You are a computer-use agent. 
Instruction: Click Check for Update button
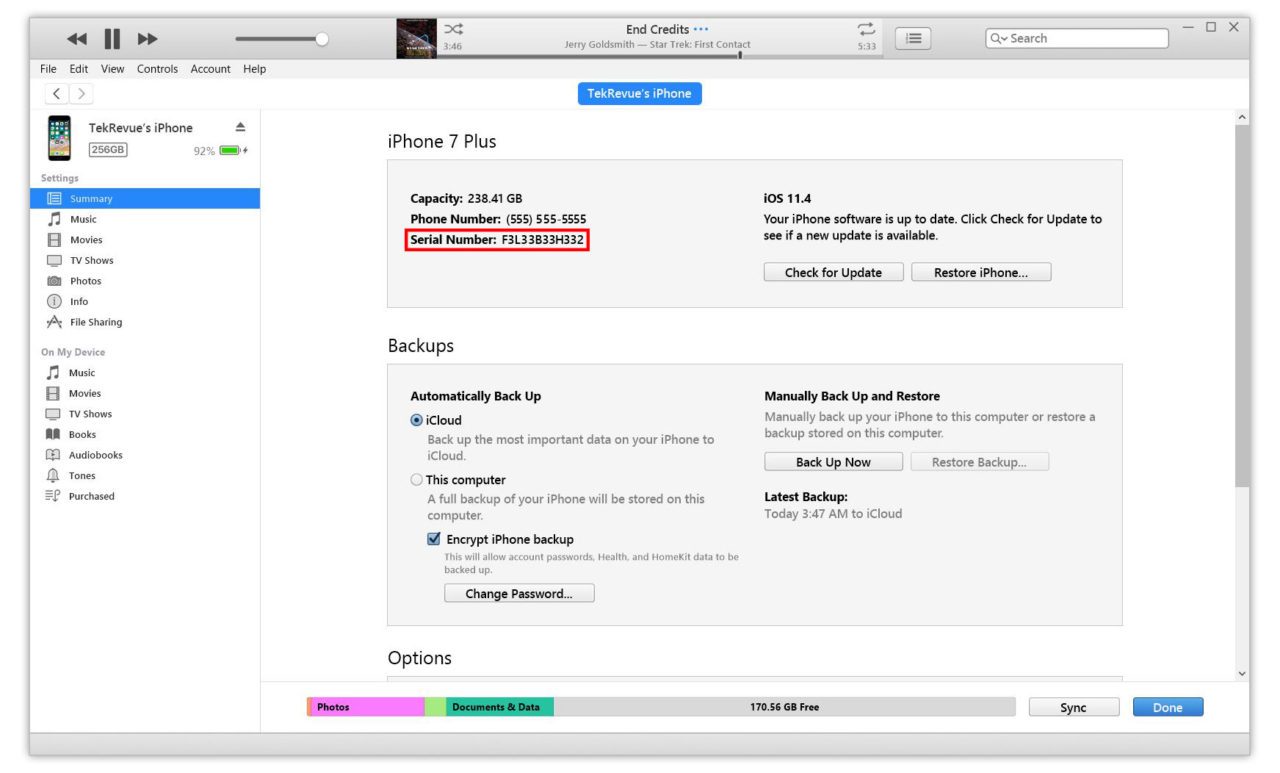click(x=833, y=272)
